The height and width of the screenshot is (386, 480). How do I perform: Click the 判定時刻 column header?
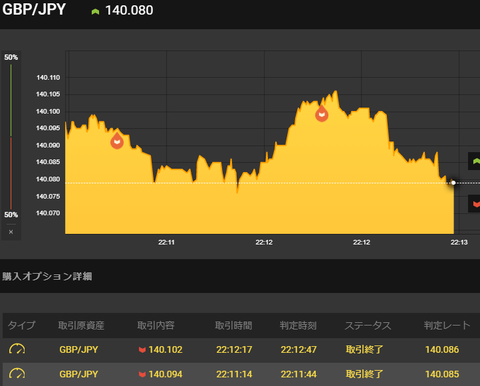[x=298, y=325]
